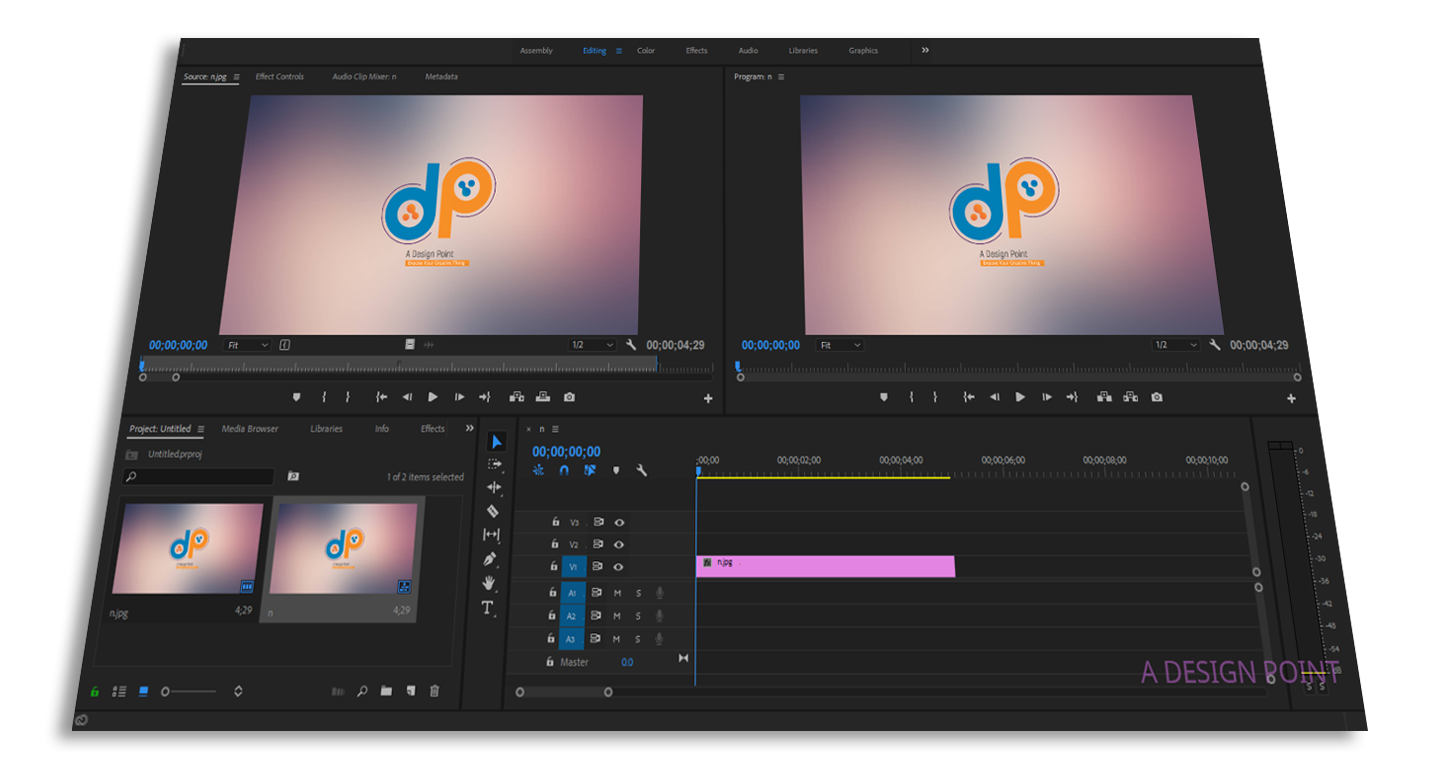Delete selected item with trash icon
Screen dimensions: 1440x770
tap(434, 691)
